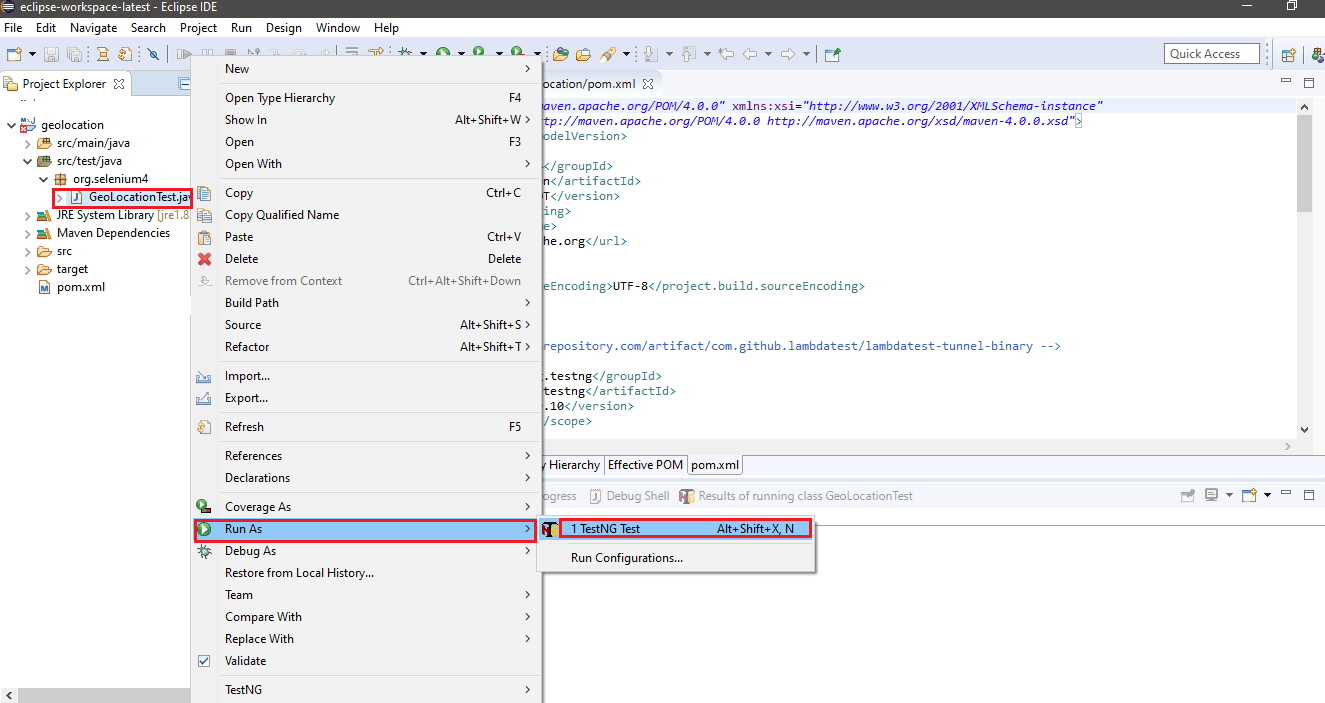Switch to the Effective POM tab
Viewport: 1325px width, 703px height.
tap(645, 464)
